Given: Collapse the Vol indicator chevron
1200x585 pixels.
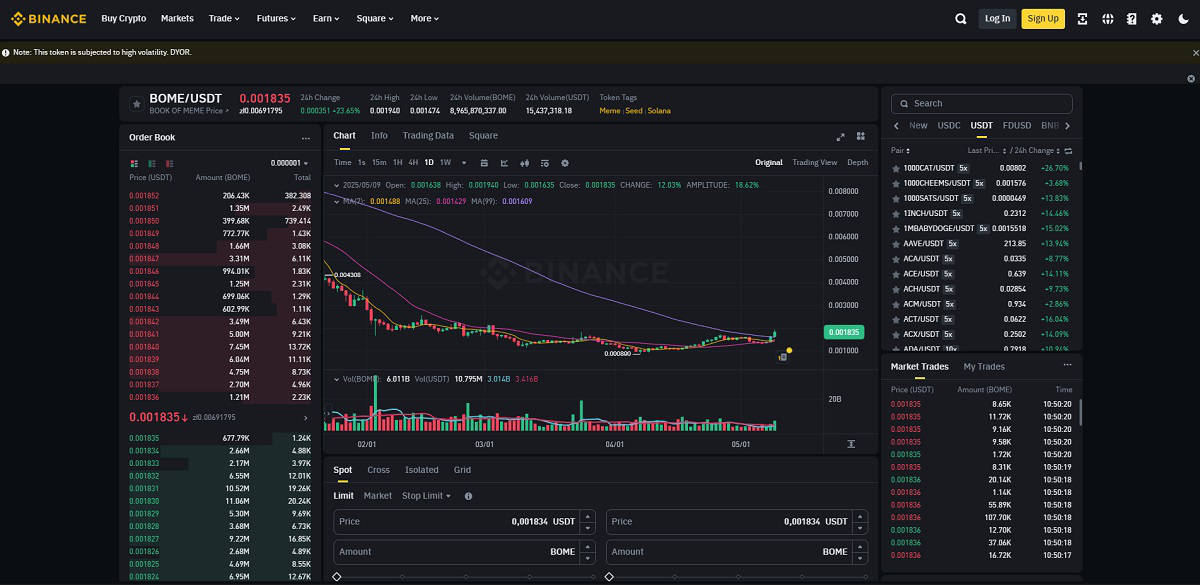Looking at the screenshot, I should click(337, 379).
